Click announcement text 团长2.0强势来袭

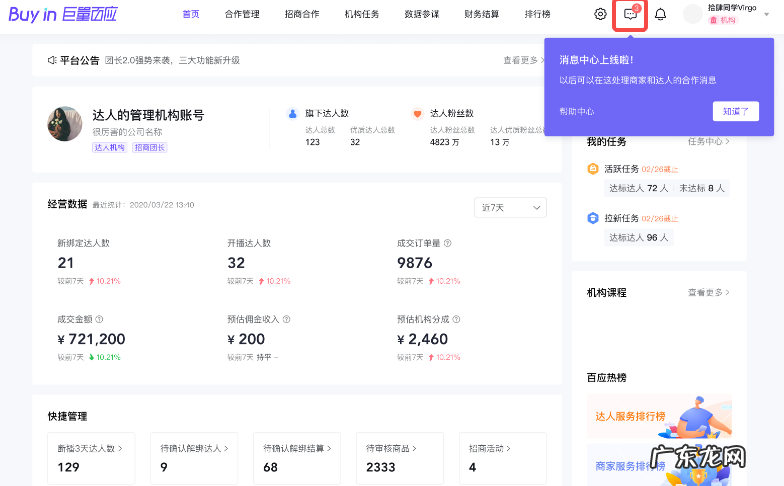pyautogui.click(x=172, y=60)
